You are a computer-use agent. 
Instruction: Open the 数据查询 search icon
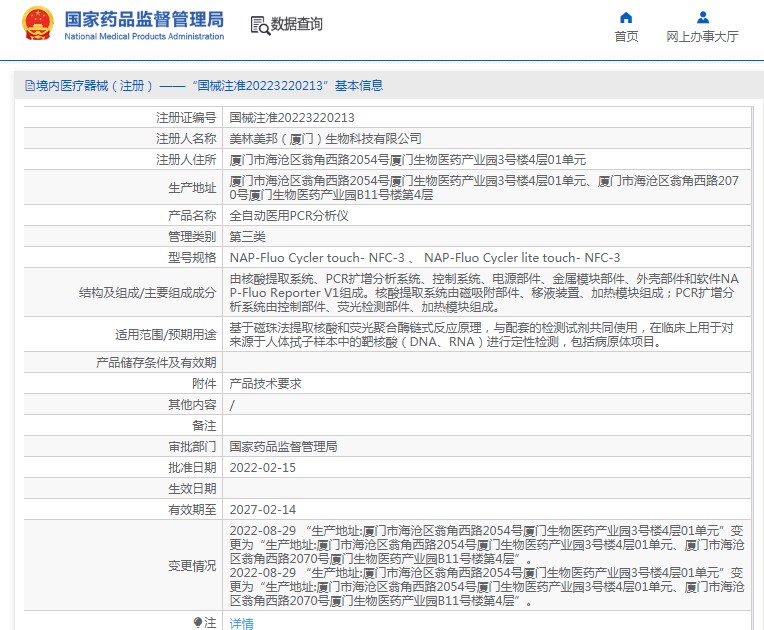260,25
